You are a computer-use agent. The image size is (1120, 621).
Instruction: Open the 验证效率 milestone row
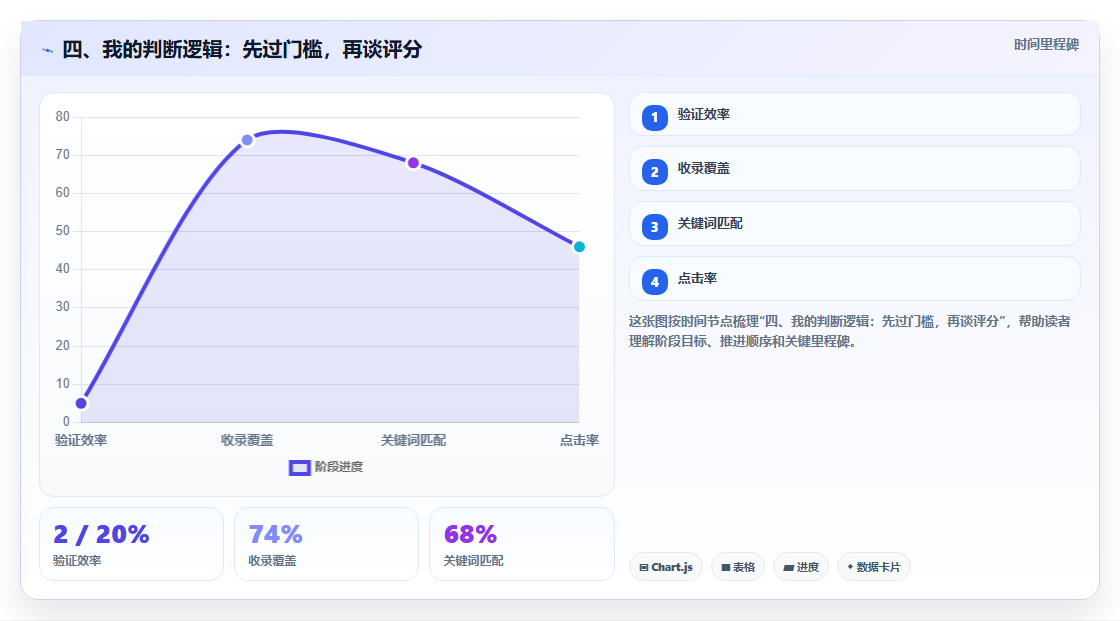[854, 114]
